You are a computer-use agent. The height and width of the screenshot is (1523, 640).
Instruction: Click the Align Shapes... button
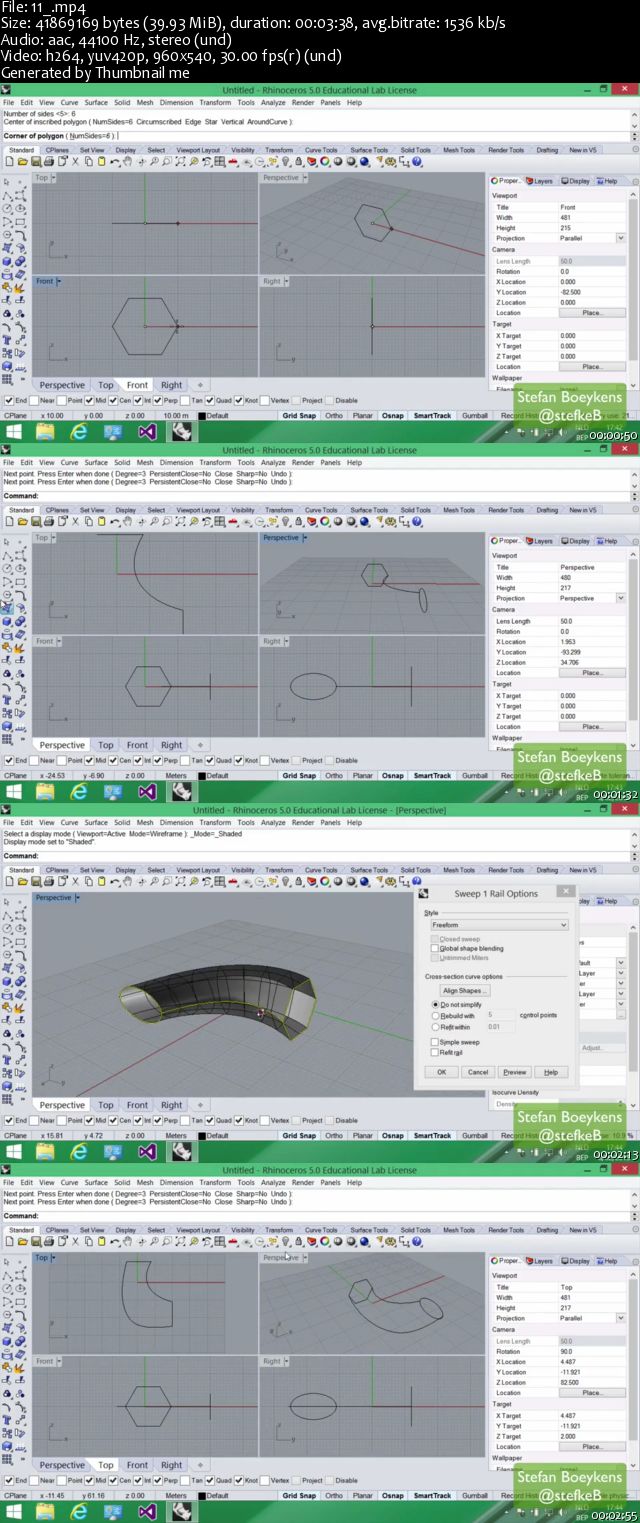pos(464,991)
